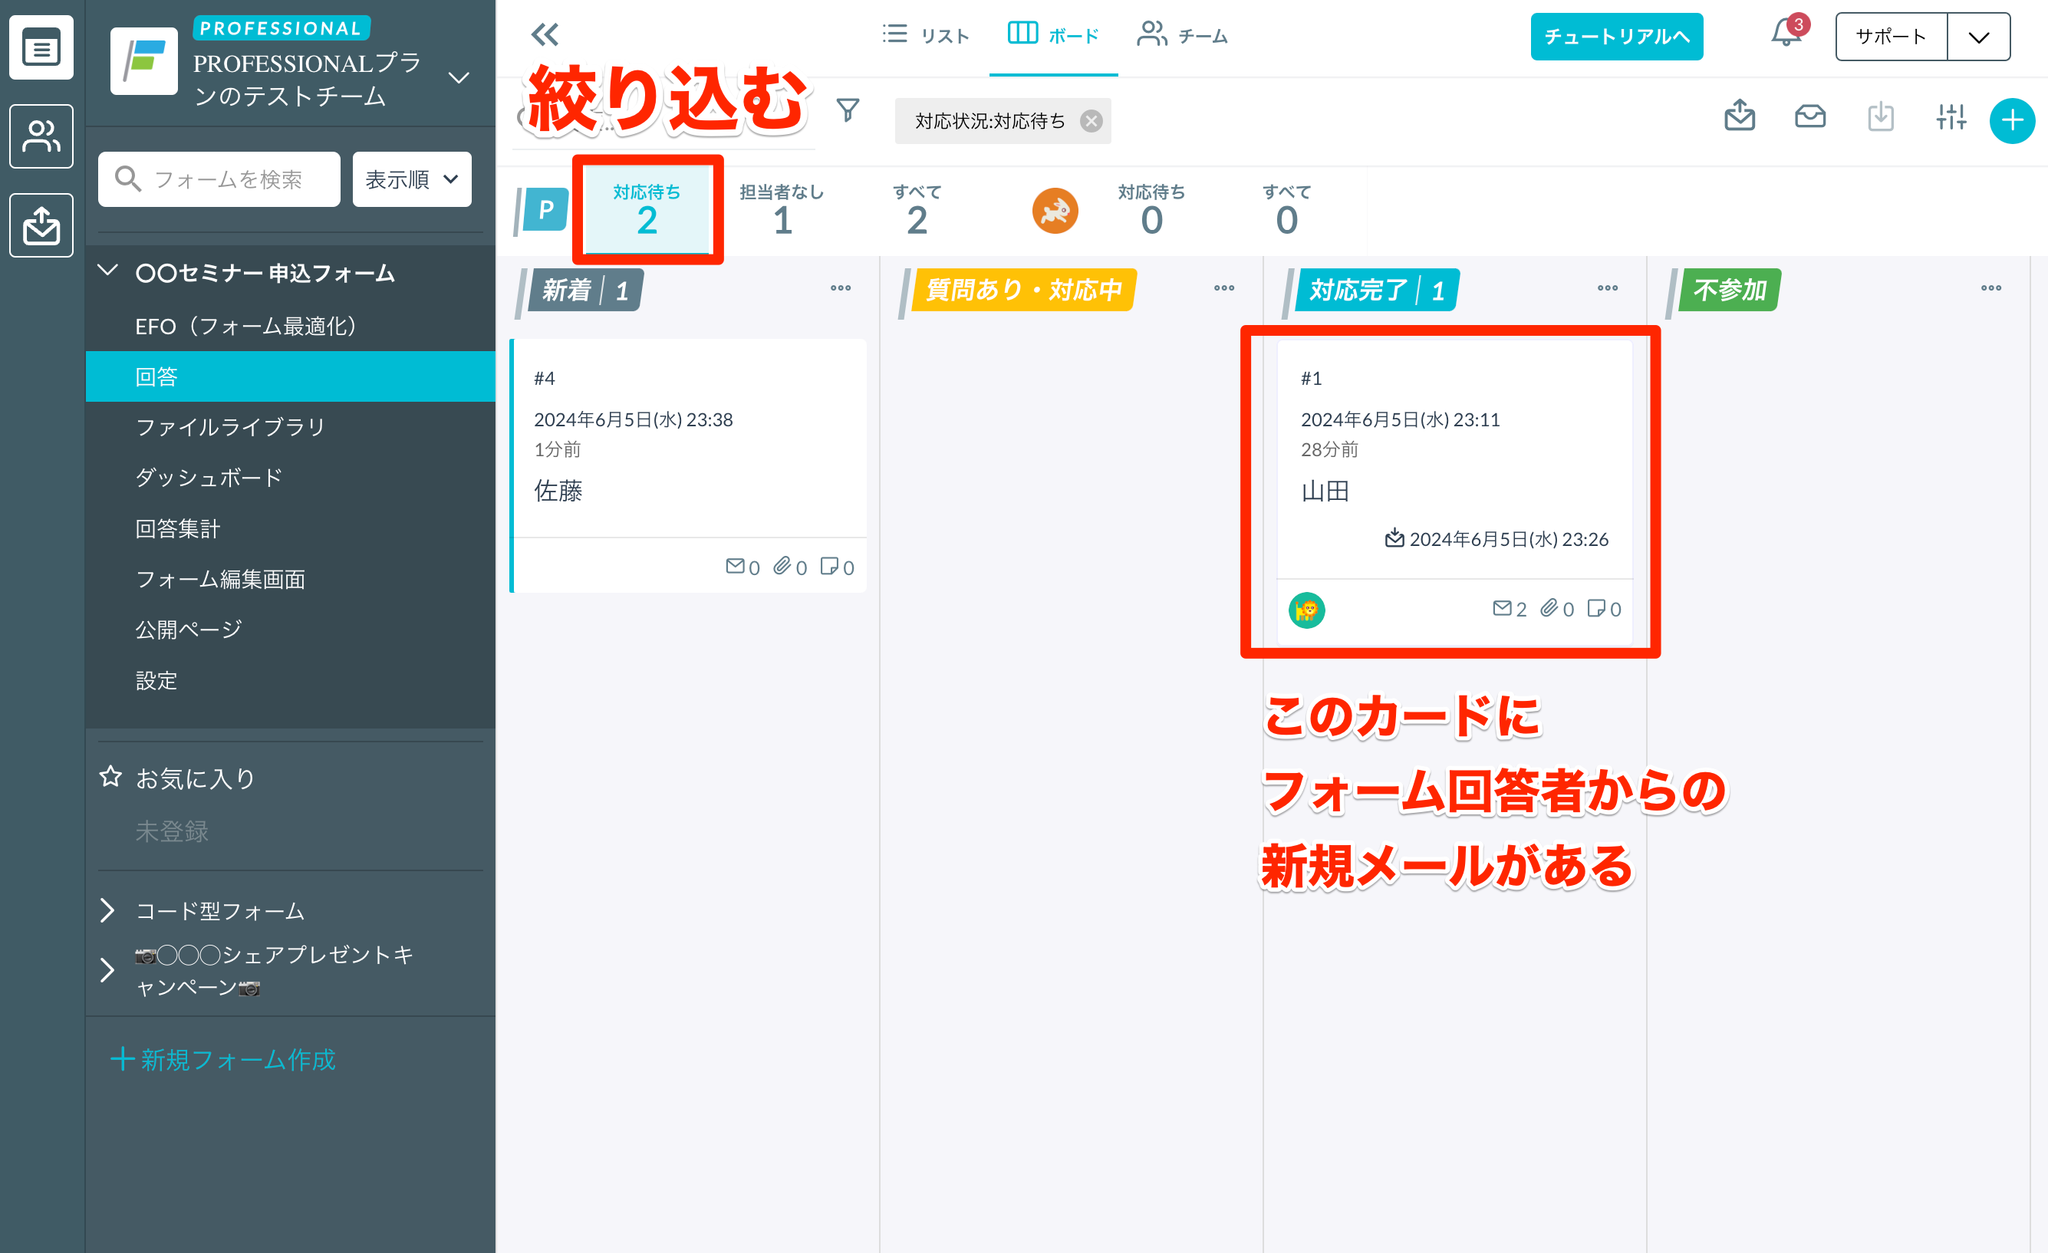
Task: Open the 新着 column options menu
Action: [840, 288]
